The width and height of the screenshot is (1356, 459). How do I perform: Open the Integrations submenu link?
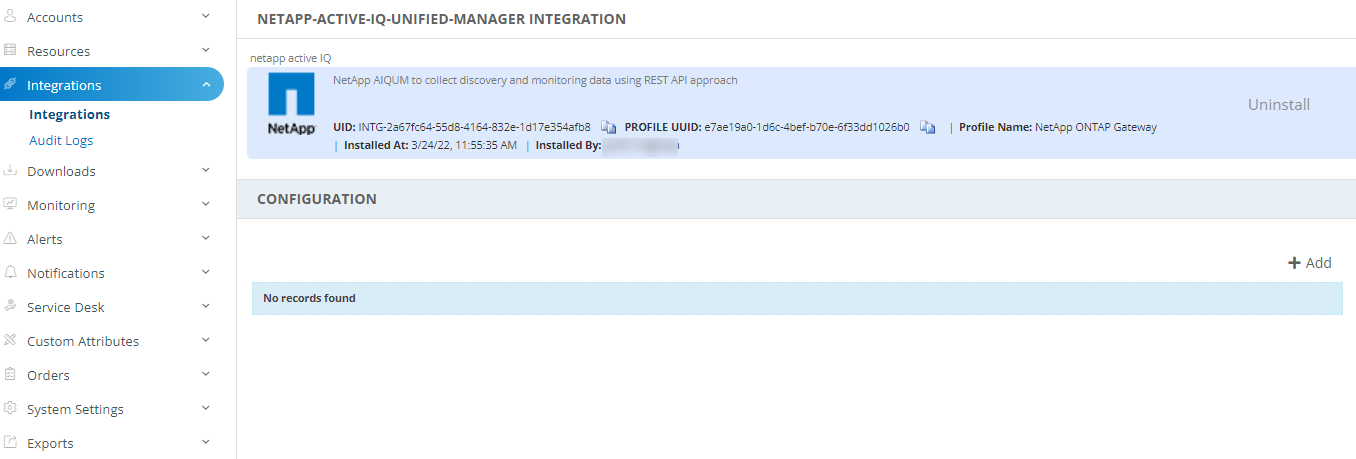pyautogui.click(x=69, y=114)
